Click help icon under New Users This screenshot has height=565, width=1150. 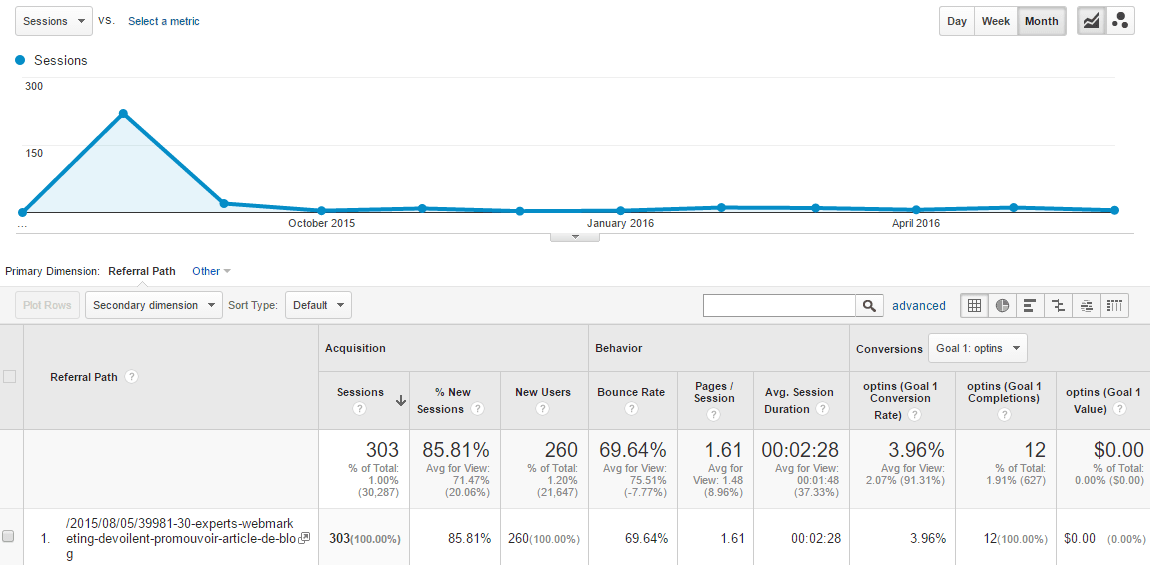(543, 409)
